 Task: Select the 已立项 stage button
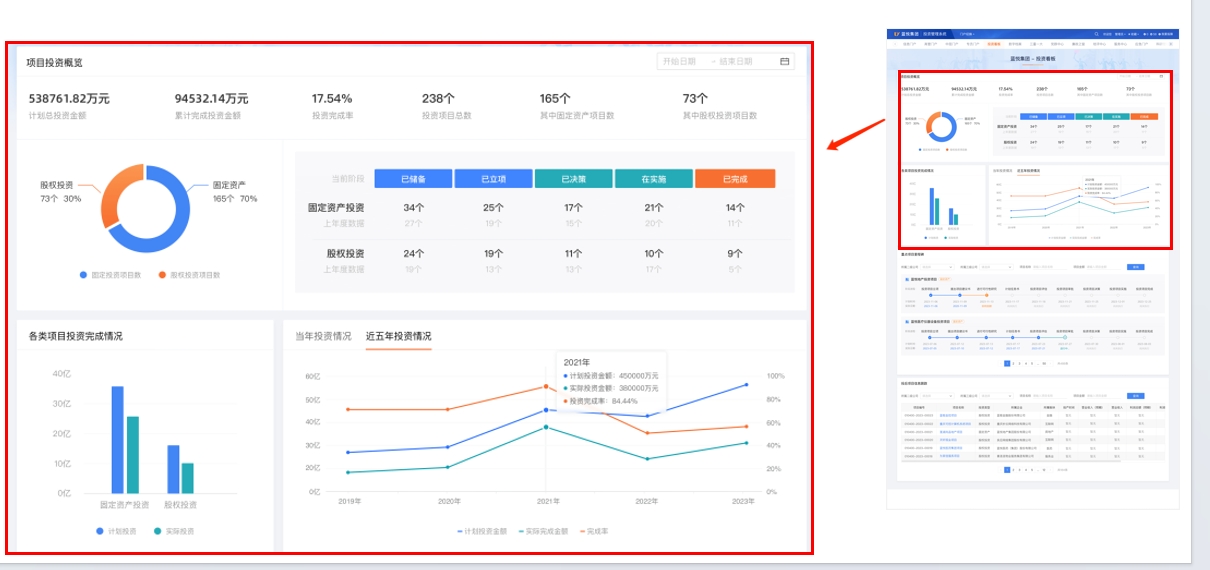493,179
